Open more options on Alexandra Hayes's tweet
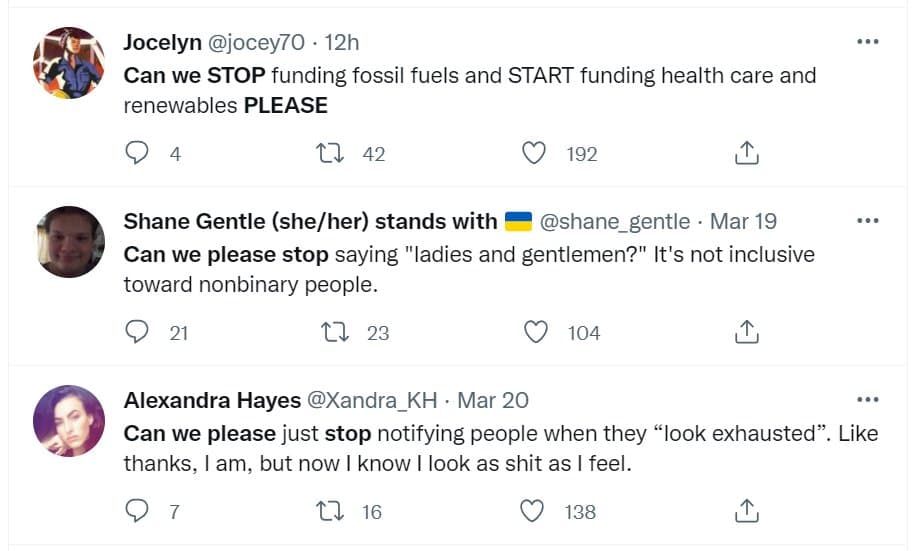The height and width of the screenshot is (551, 919). tap(867, 400)
